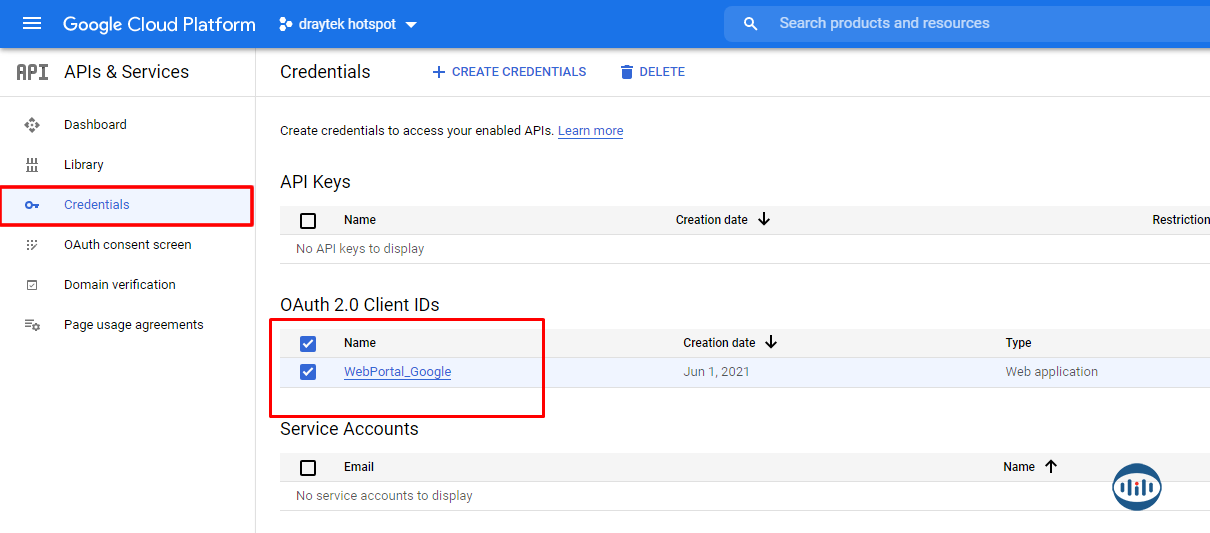This screenshot has width=1210, height=533.
Task: Select Credentials in the left sidebar
Action: point(97,205)
